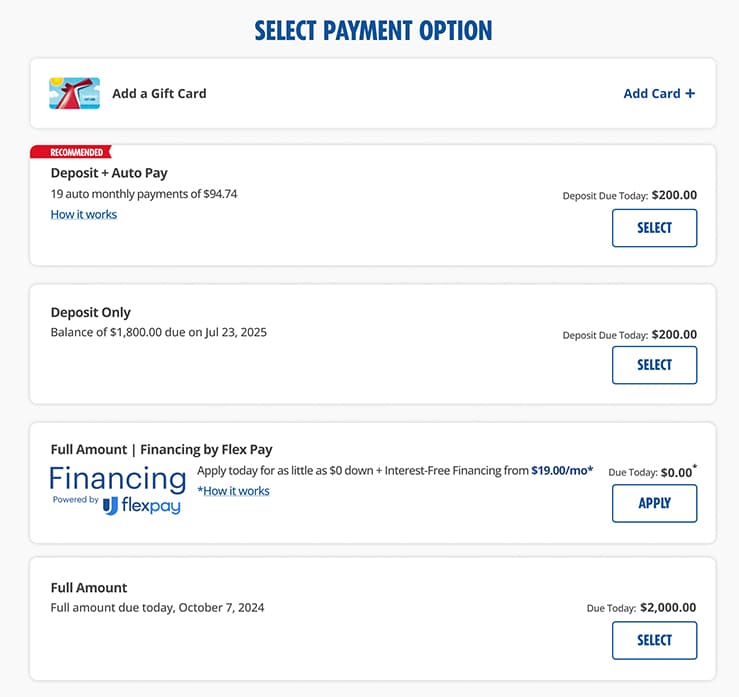Open How it works under Auto Pay
This screenshot has height=697, width=739.
click(84, 214)
